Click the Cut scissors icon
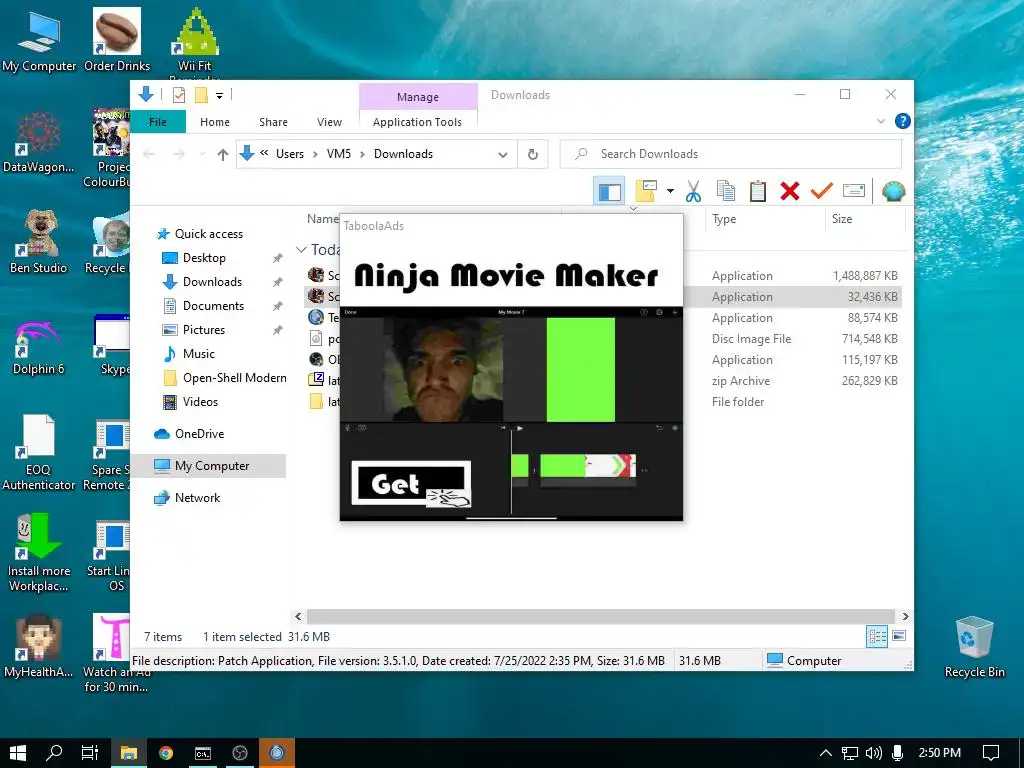The image size is (1024, 768). click(x=693, y=191)
